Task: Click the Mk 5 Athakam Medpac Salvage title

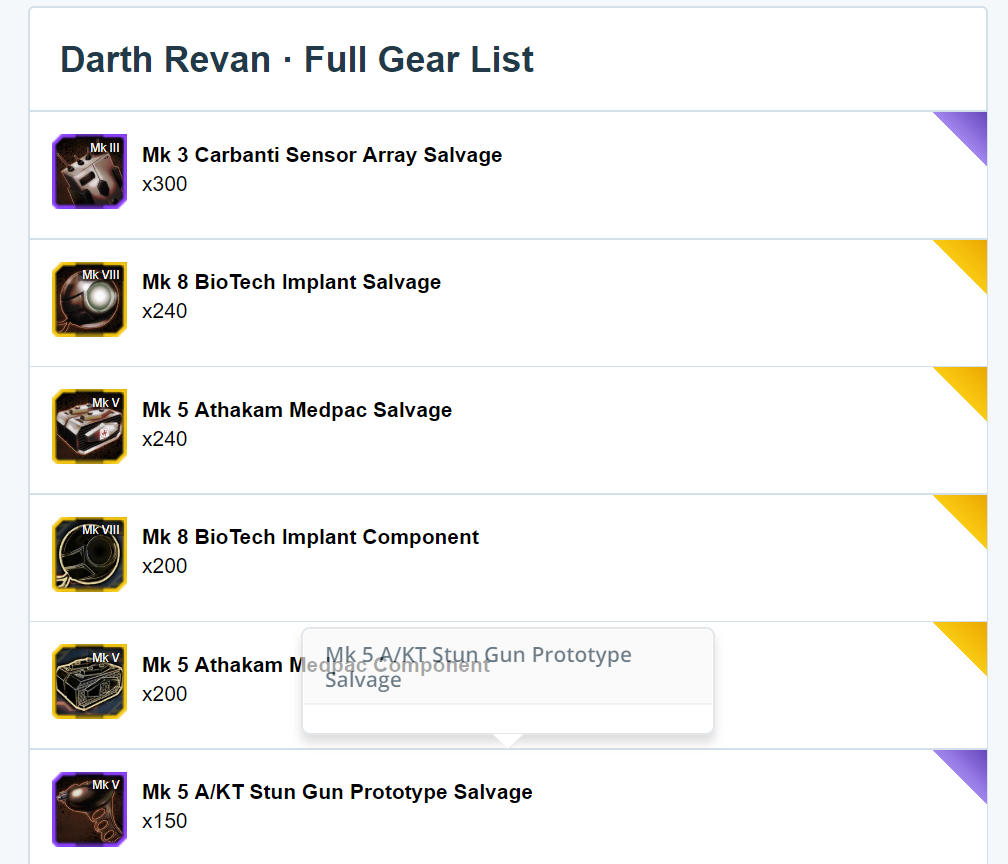Action: [297, 410]
